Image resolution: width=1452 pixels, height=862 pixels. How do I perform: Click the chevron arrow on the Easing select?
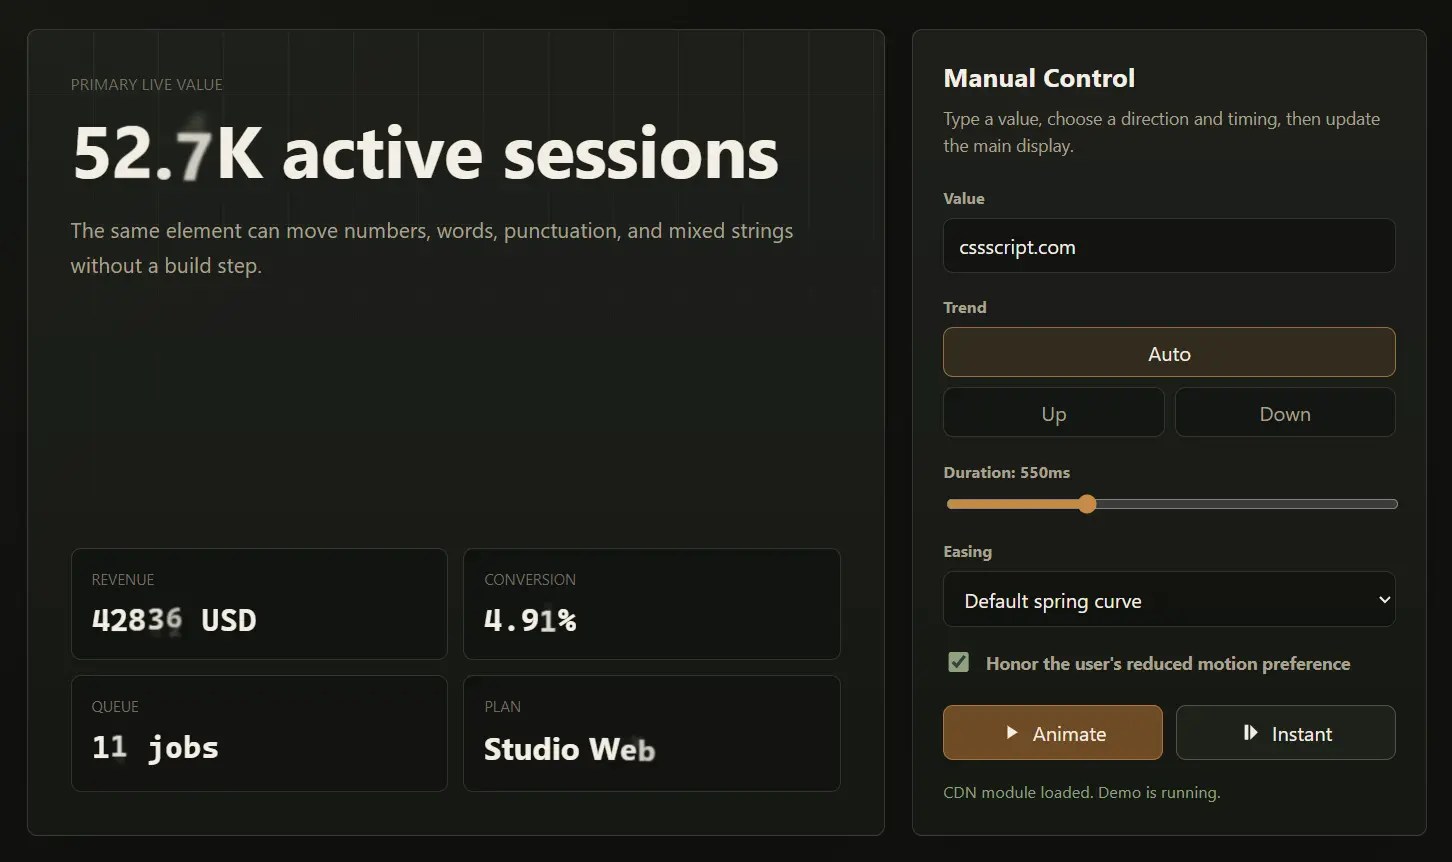[x=1384, y=600]
